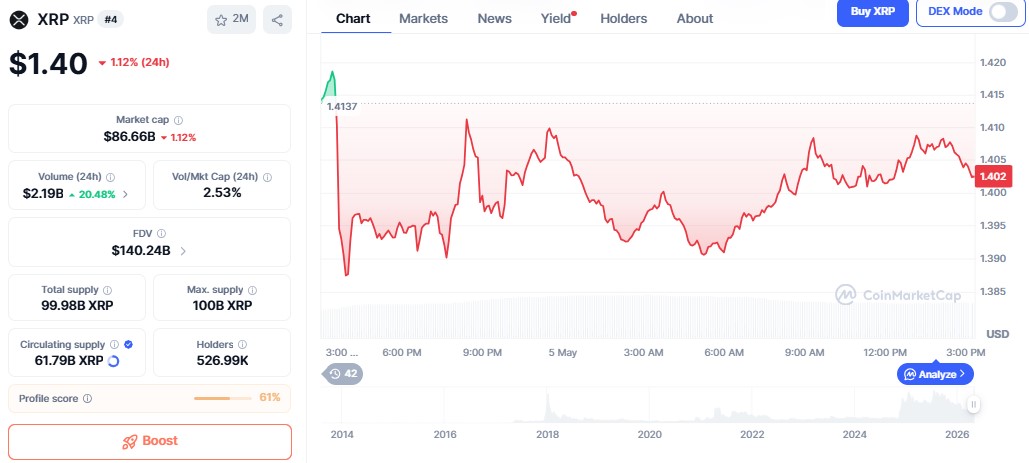Screen dimensions: 1029x463
Task: Click the Boost button
Action: click(x=150, y=441)
